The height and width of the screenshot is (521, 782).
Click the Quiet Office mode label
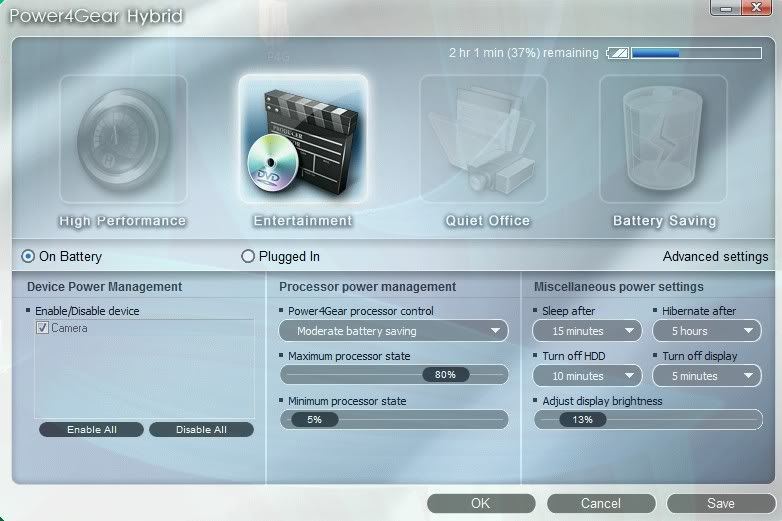(x=488, y=221)
